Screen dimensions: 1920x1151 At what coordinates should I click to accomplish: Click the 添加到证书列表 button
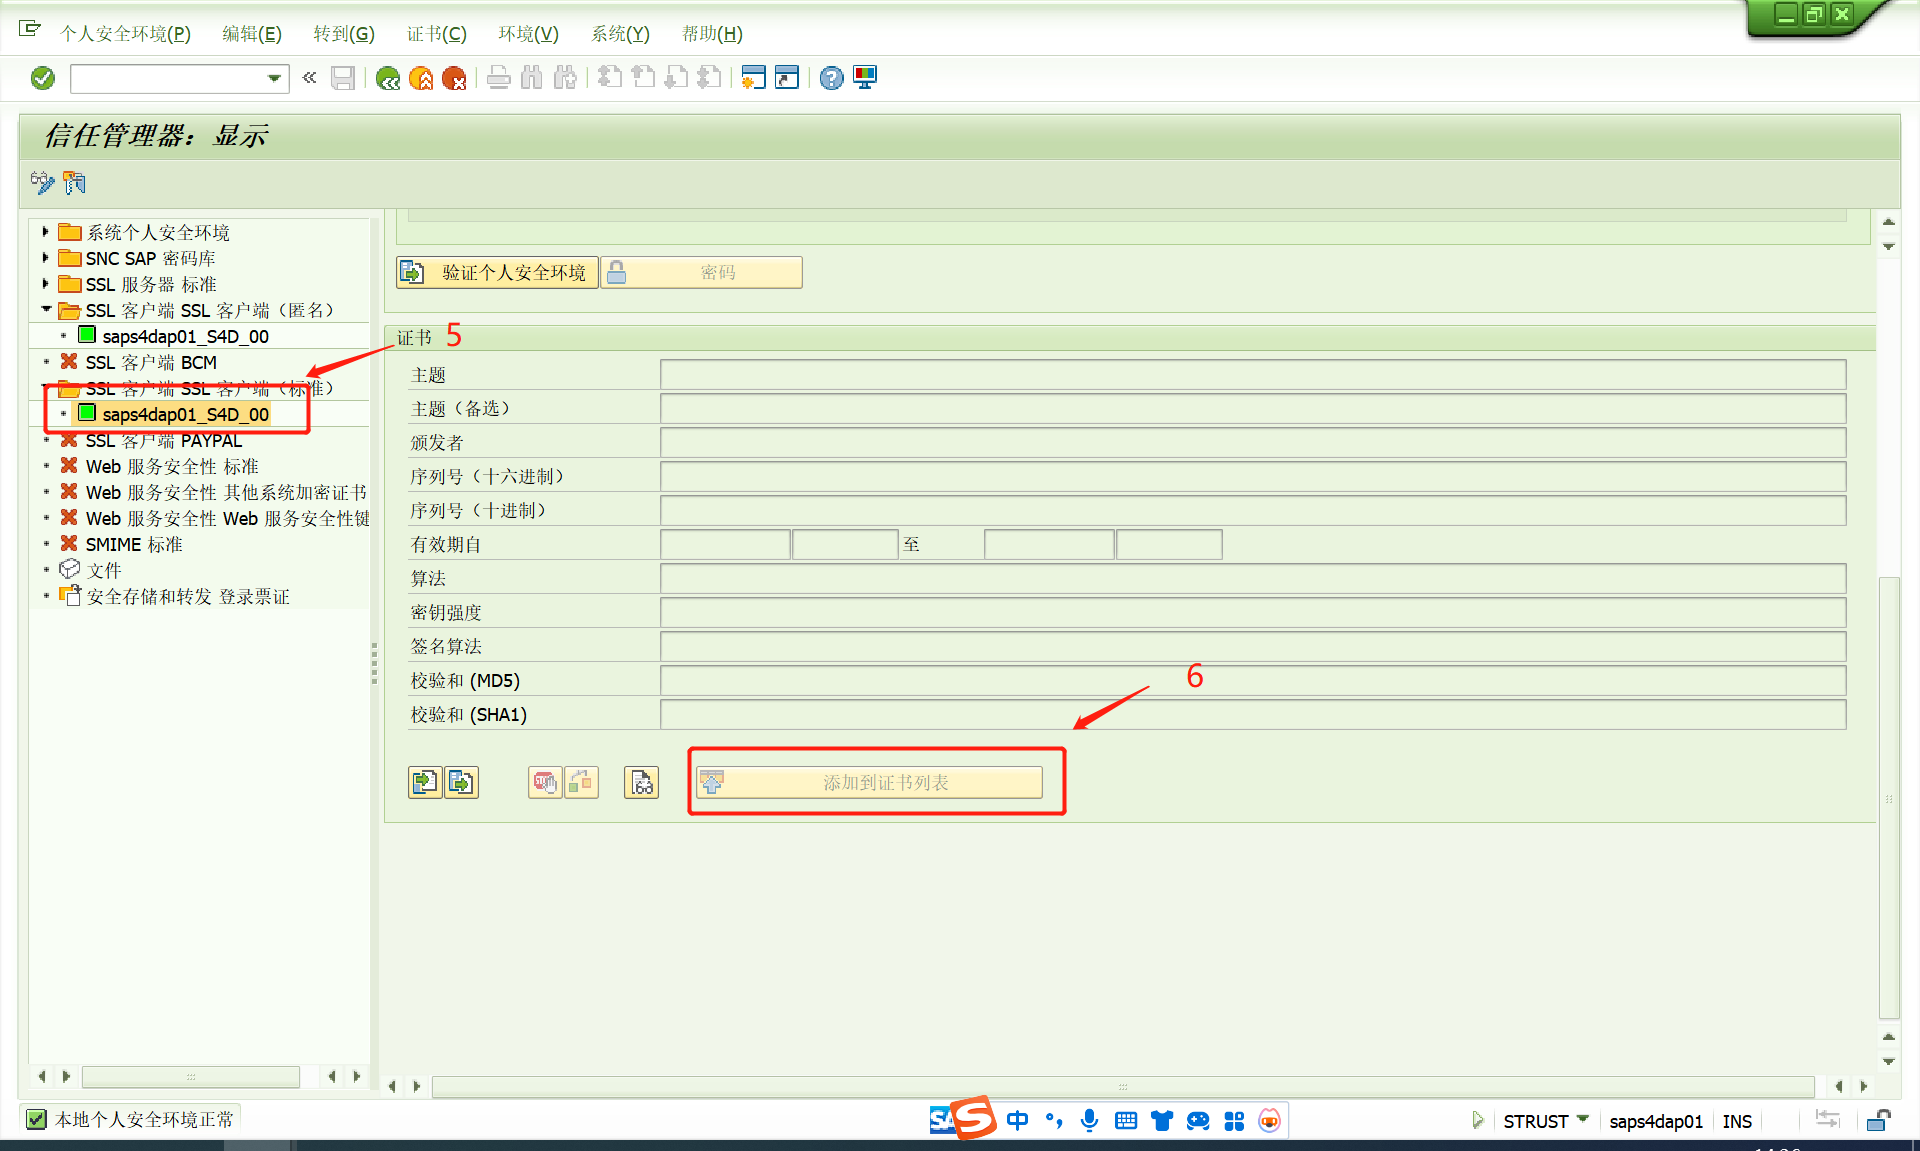tap(869, 782)
